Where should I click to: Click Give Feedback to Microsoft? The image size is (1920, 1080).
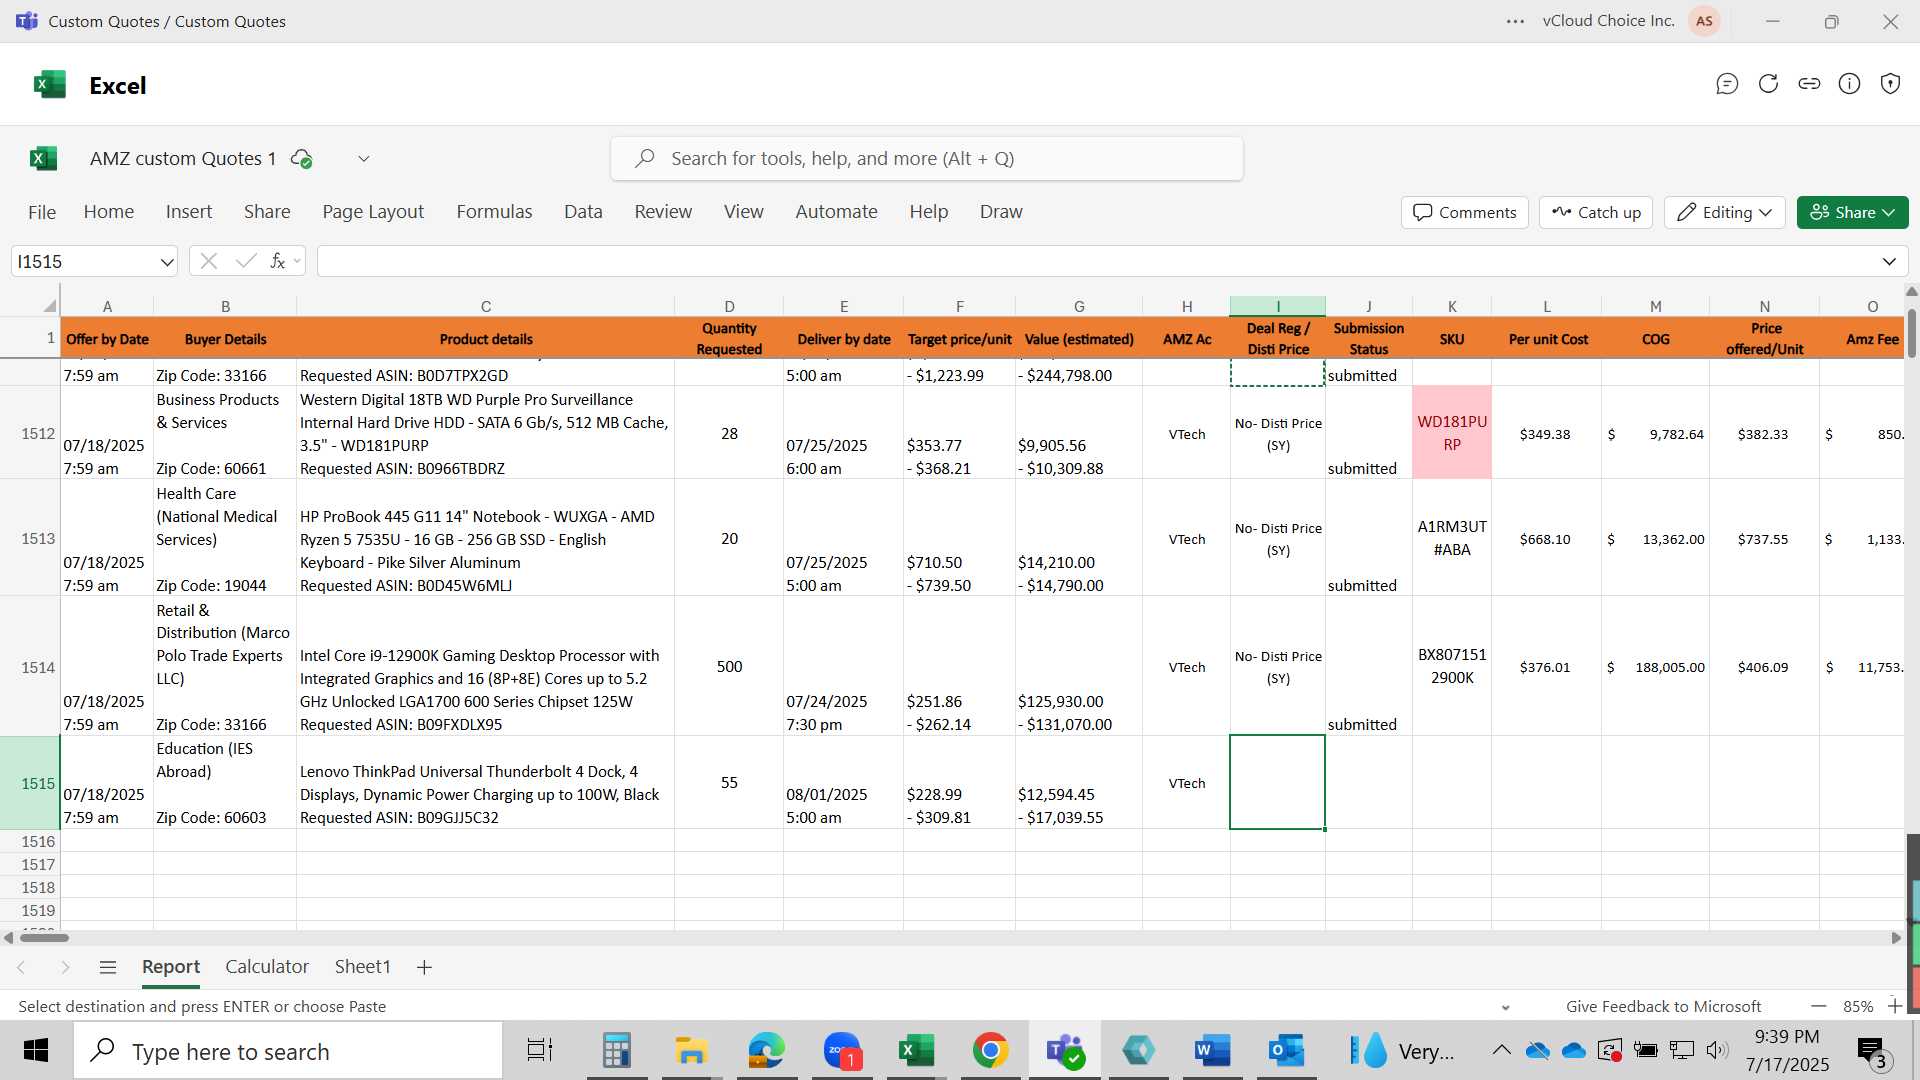1663,1006
